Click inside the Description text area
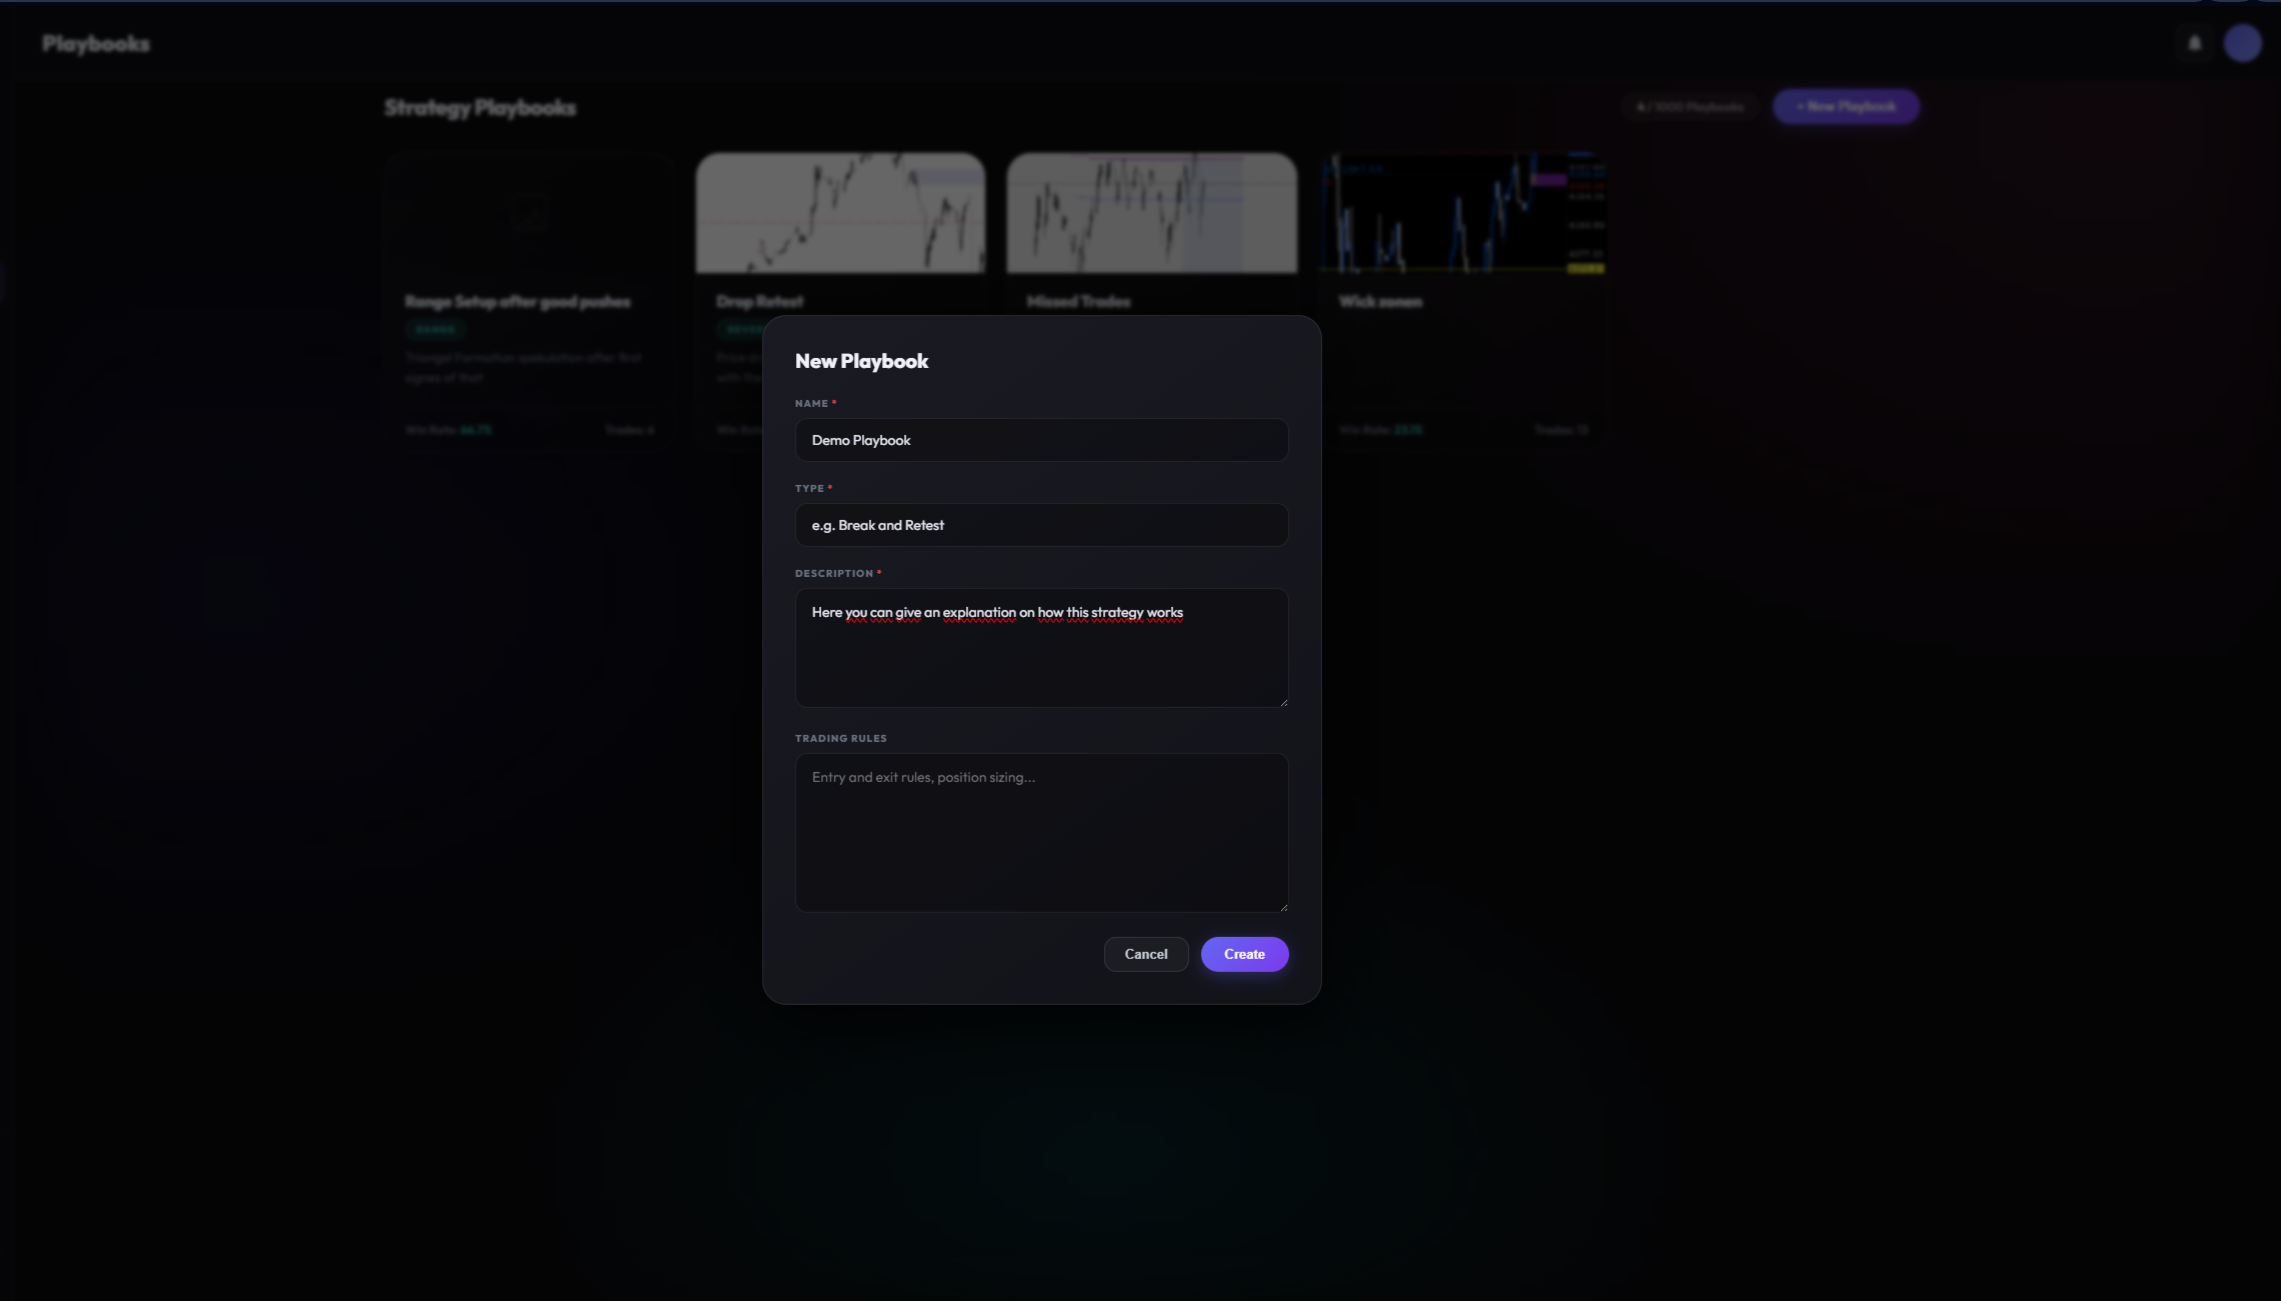2281x1301 pixels. [x=1041, y=648]
